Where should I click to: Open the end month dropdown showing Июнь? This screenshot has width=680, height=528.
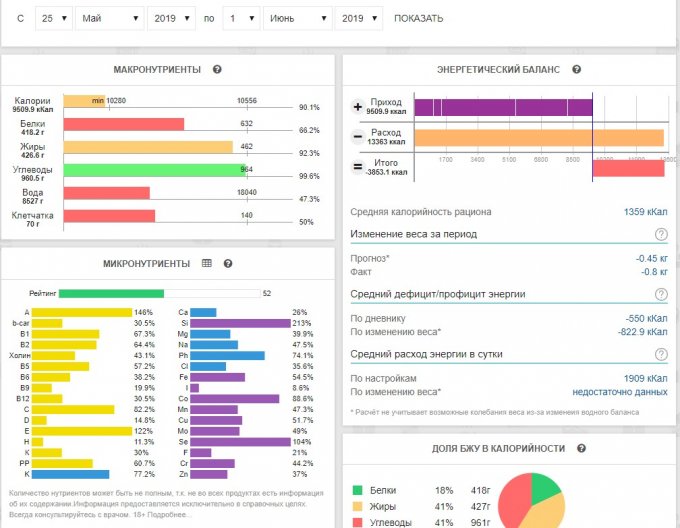tap(296, 18)
